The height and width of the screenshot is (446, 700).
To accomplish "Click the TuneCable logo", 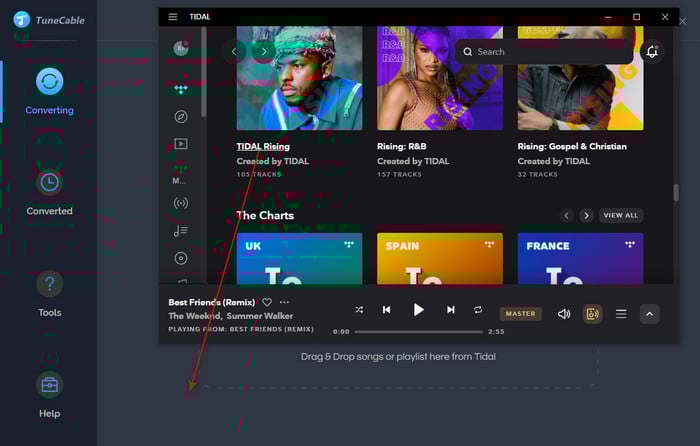I will 49,20.
